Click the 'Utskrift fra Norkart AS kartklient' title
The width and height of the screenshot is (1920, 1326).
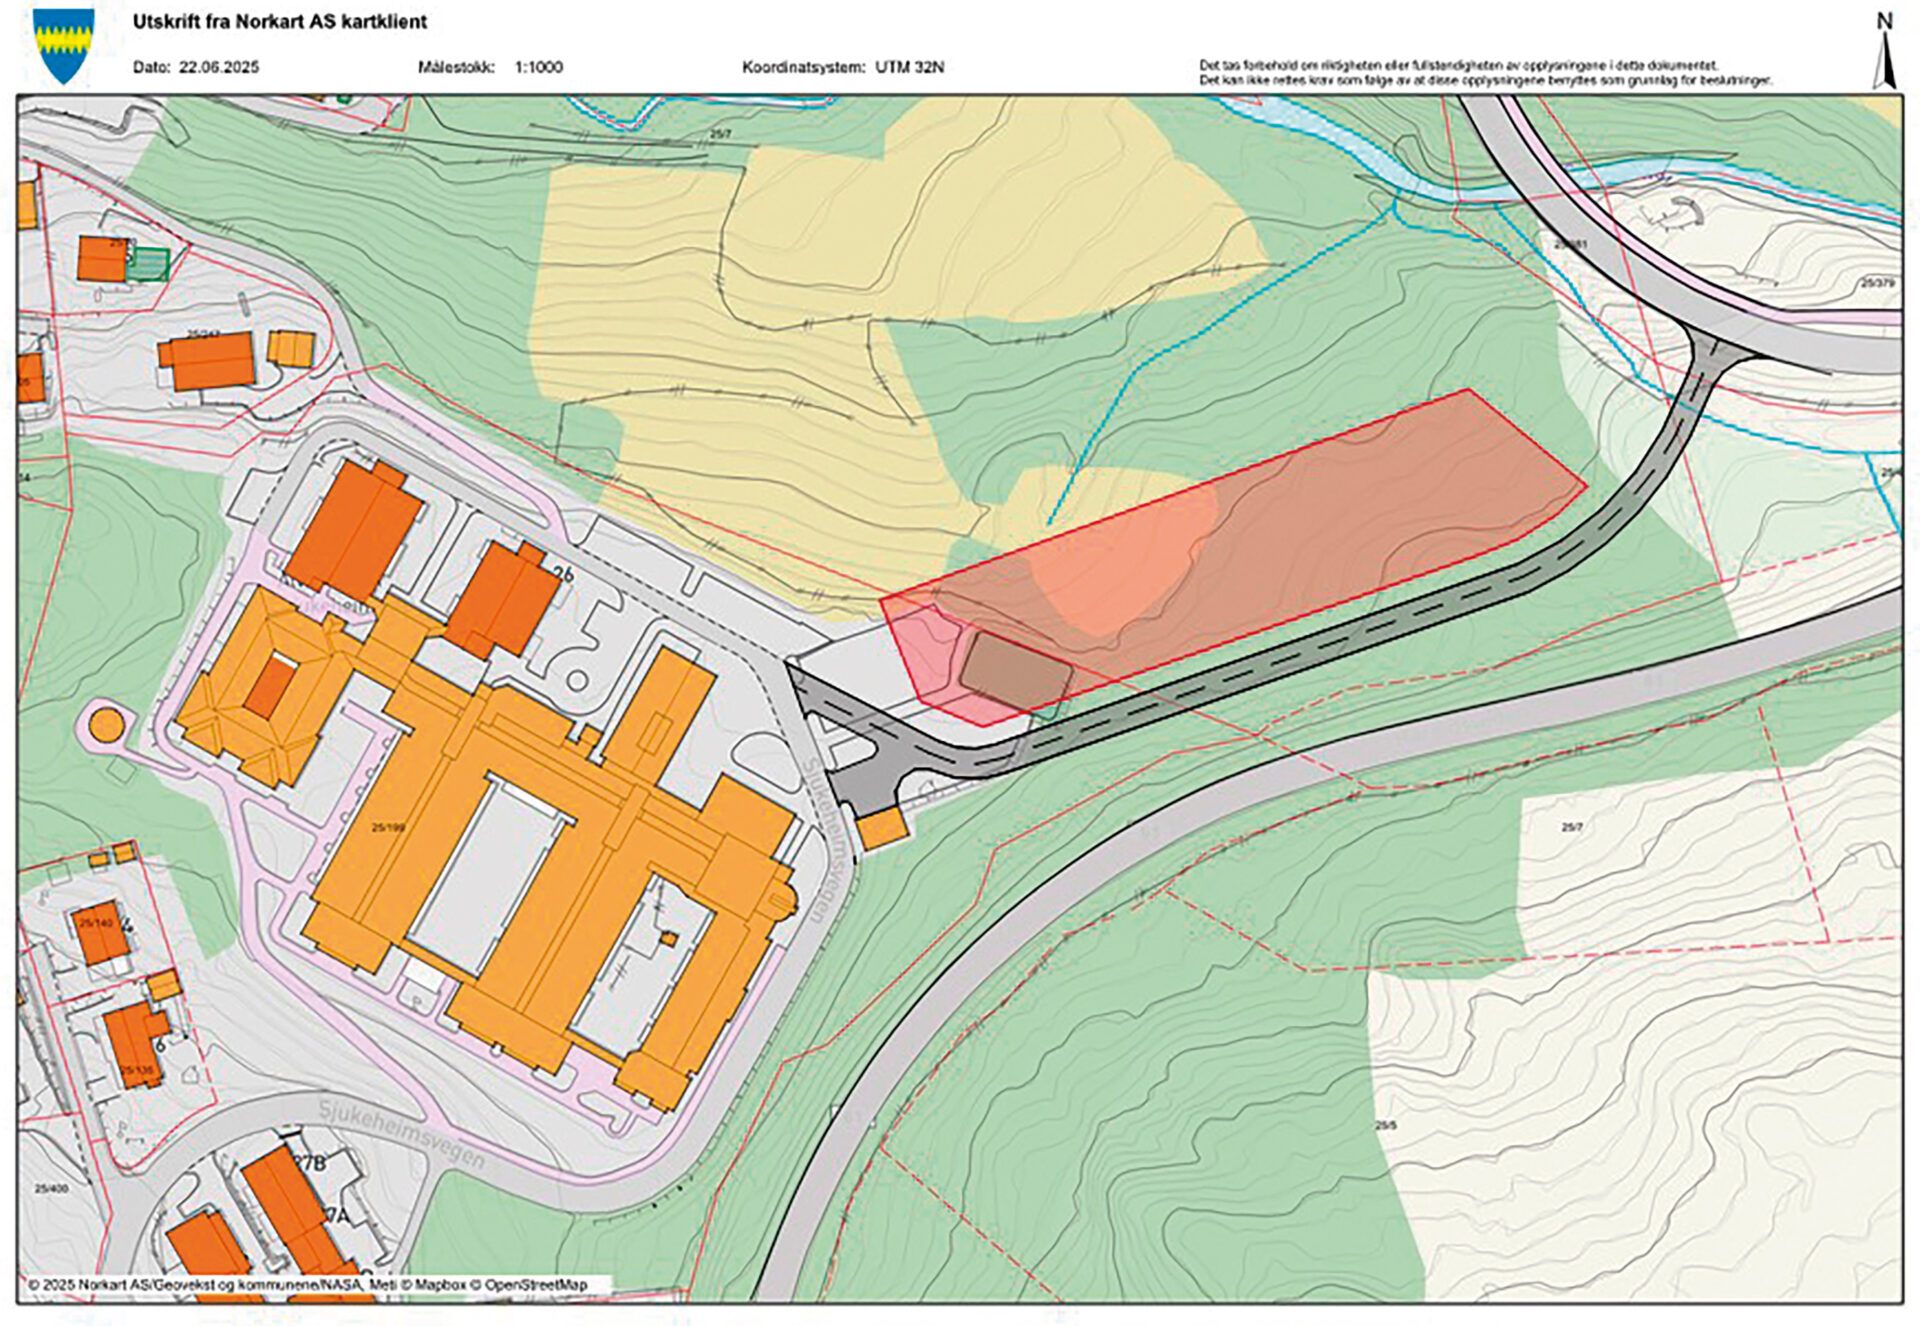click(280, 21)
